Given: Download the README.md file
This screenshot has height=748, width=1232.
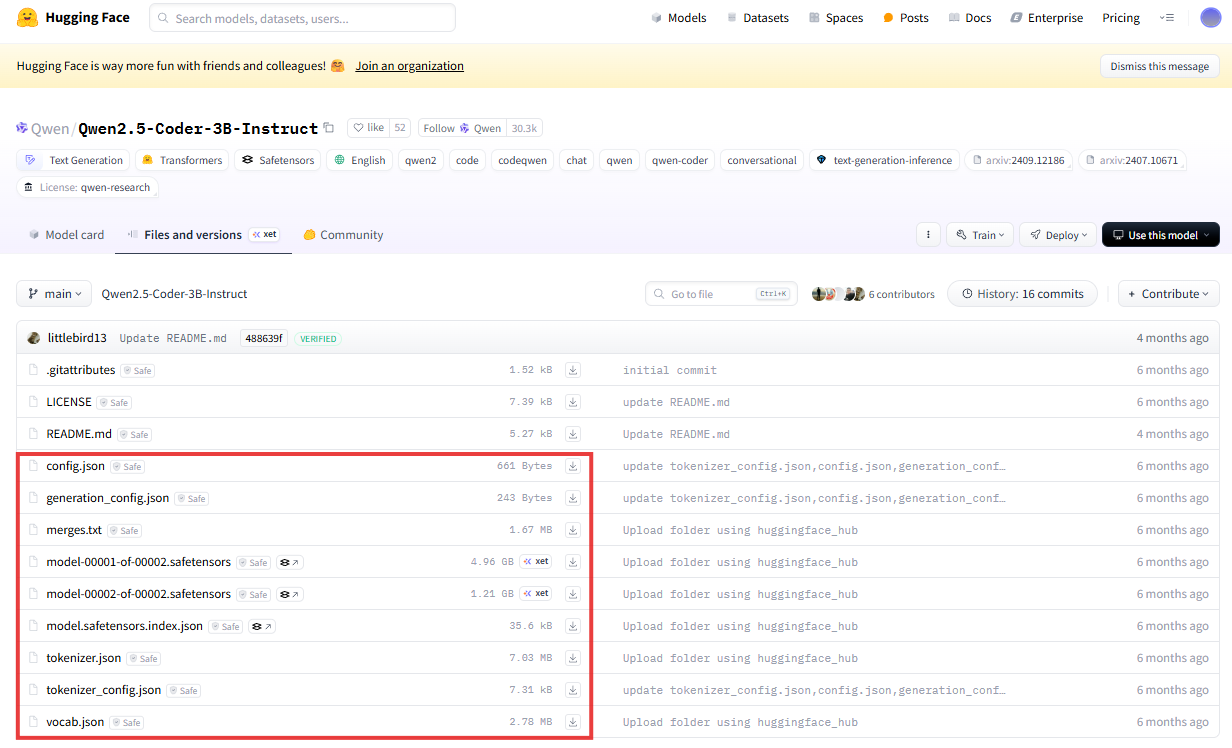Looking at the screenshot, I should coord(573,434).
